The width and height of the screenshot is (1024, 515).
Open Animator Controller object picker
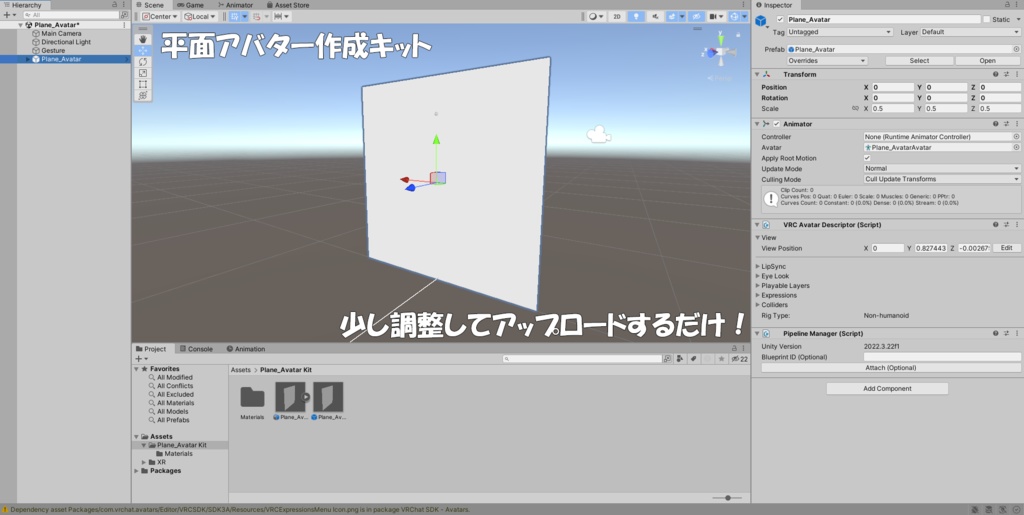click(x=1016, y=136)
